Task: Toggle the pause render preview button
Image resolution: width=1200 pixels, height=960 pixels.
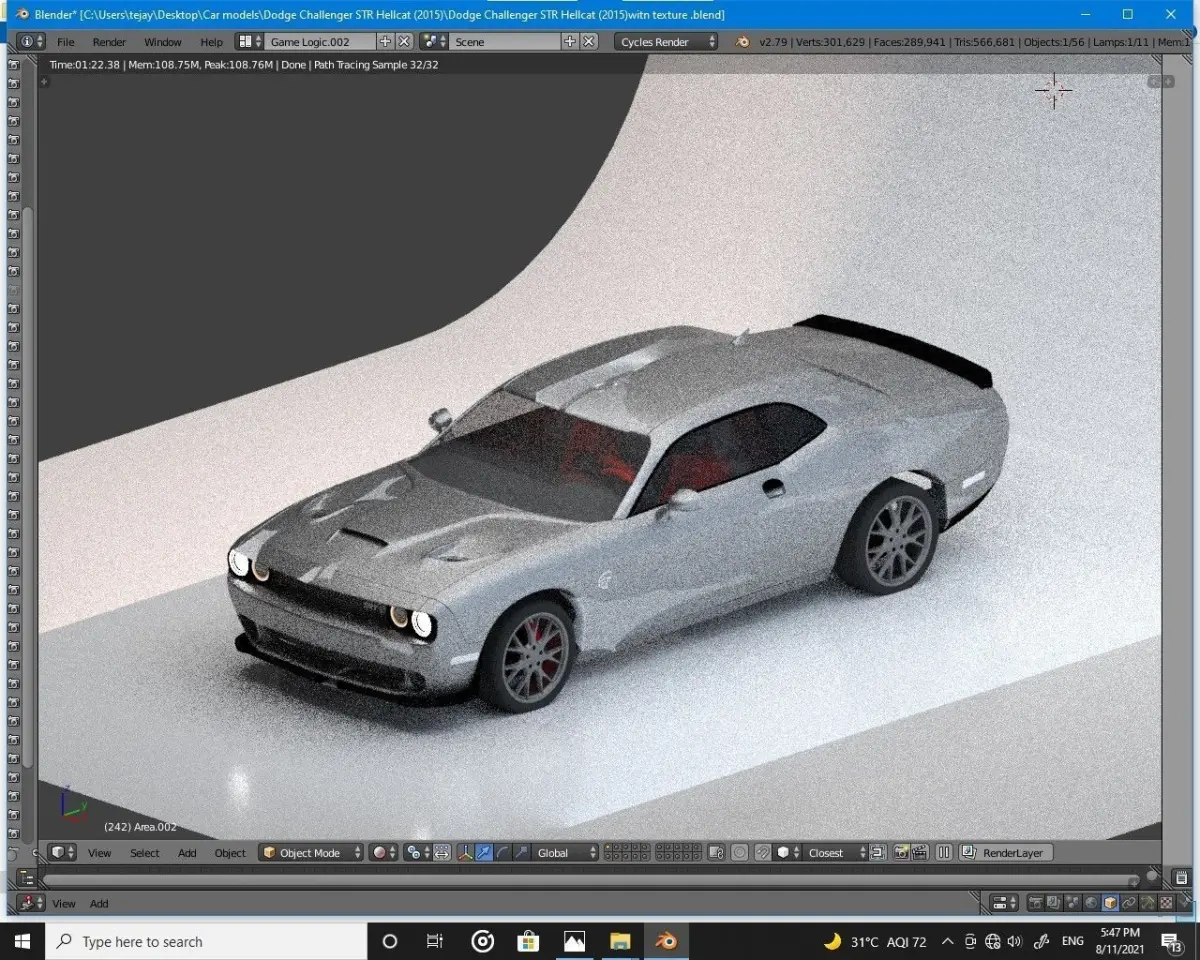Action: tap(943, 853)
